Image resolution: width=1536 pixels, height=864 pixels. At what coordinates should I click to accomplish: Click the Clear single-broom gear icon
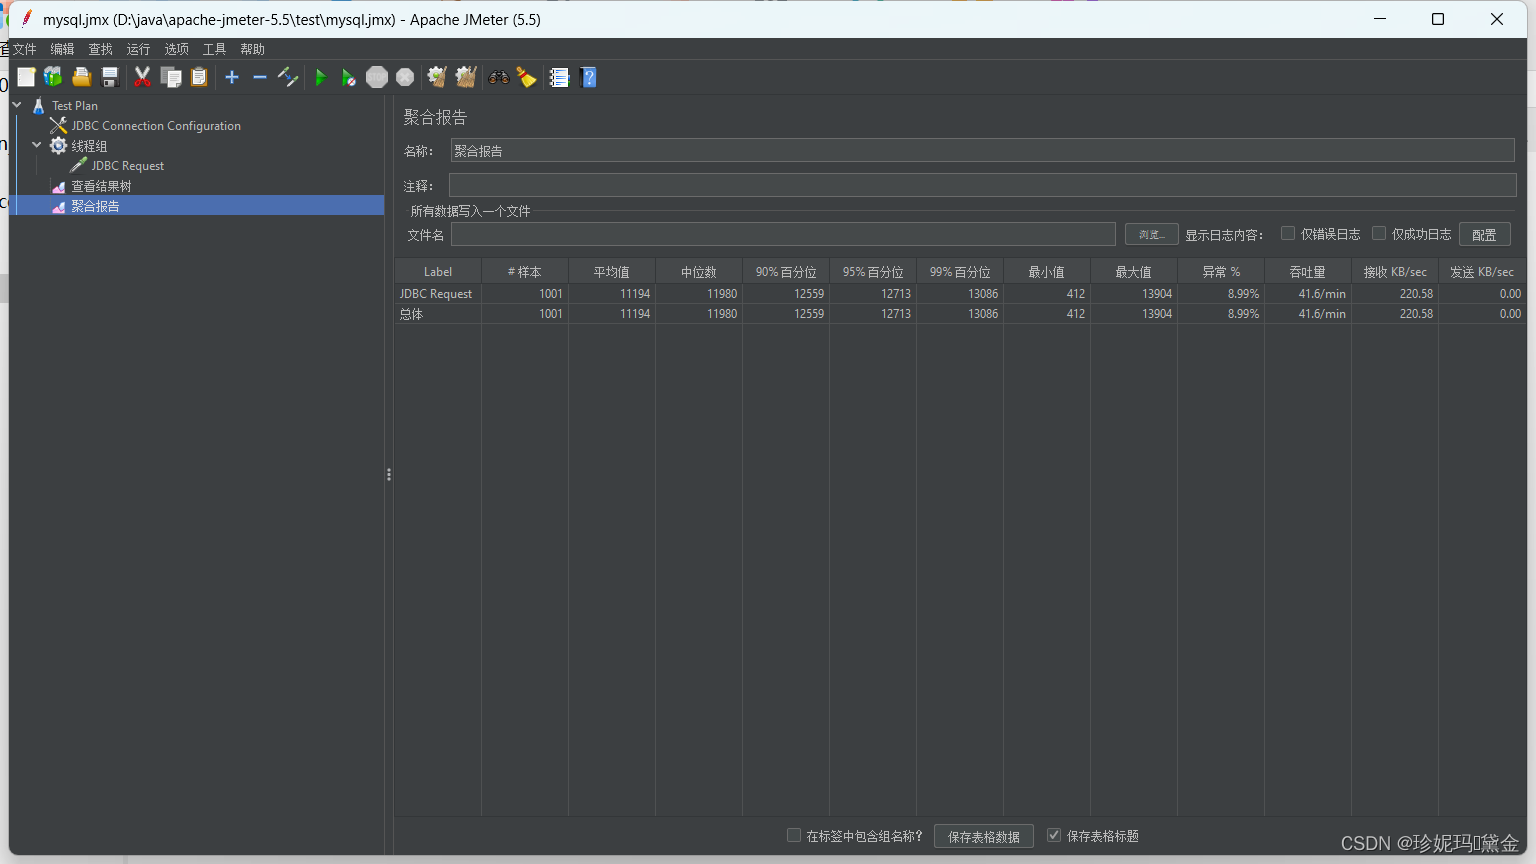437,77
